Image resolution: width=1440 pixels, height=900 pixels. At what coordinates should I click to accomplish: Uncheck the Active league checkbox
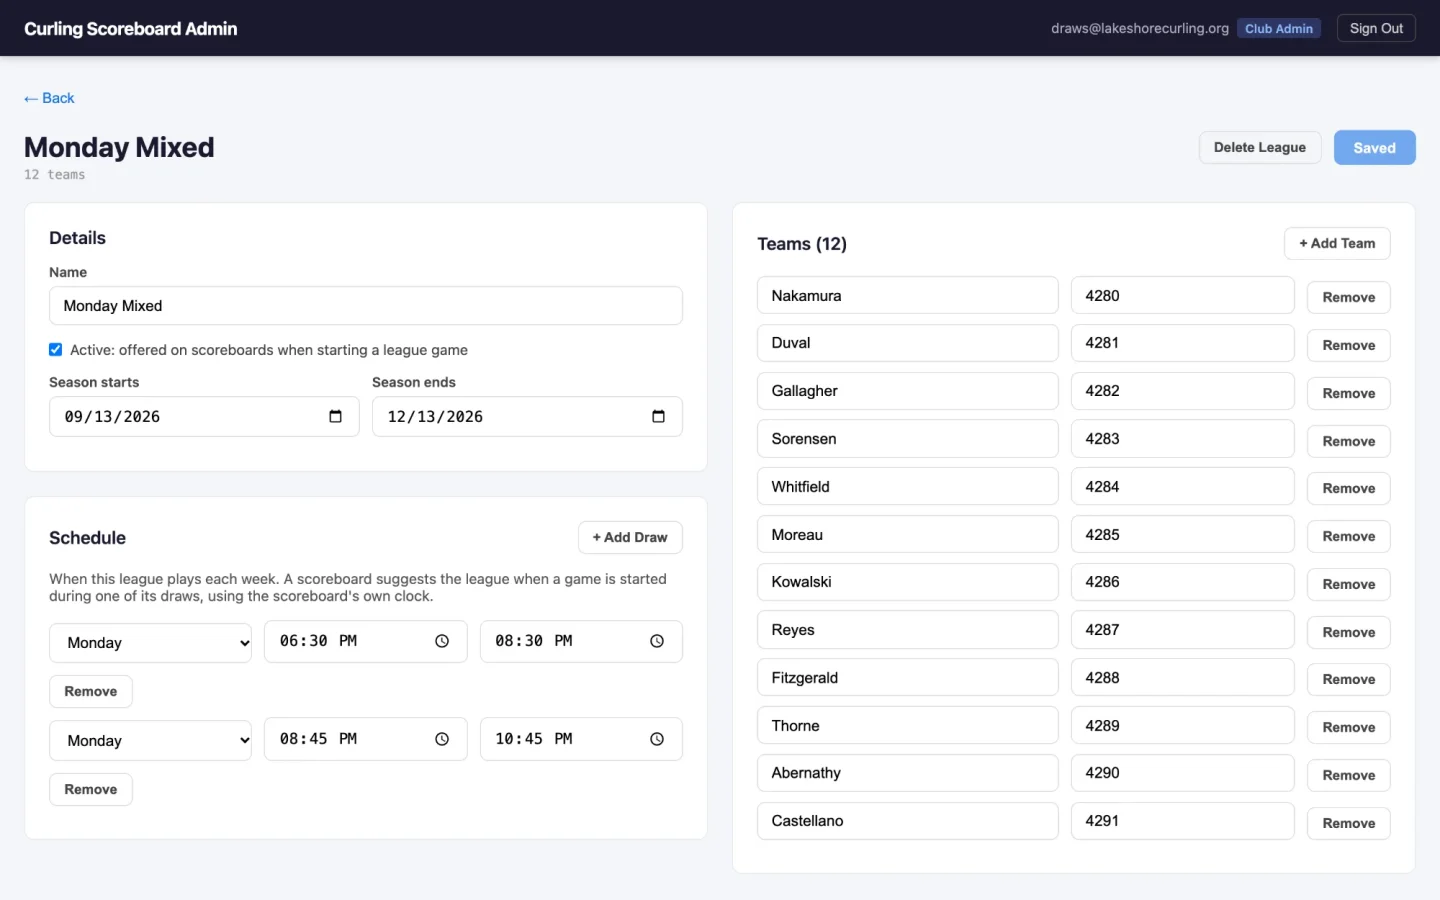pos(56,350)
